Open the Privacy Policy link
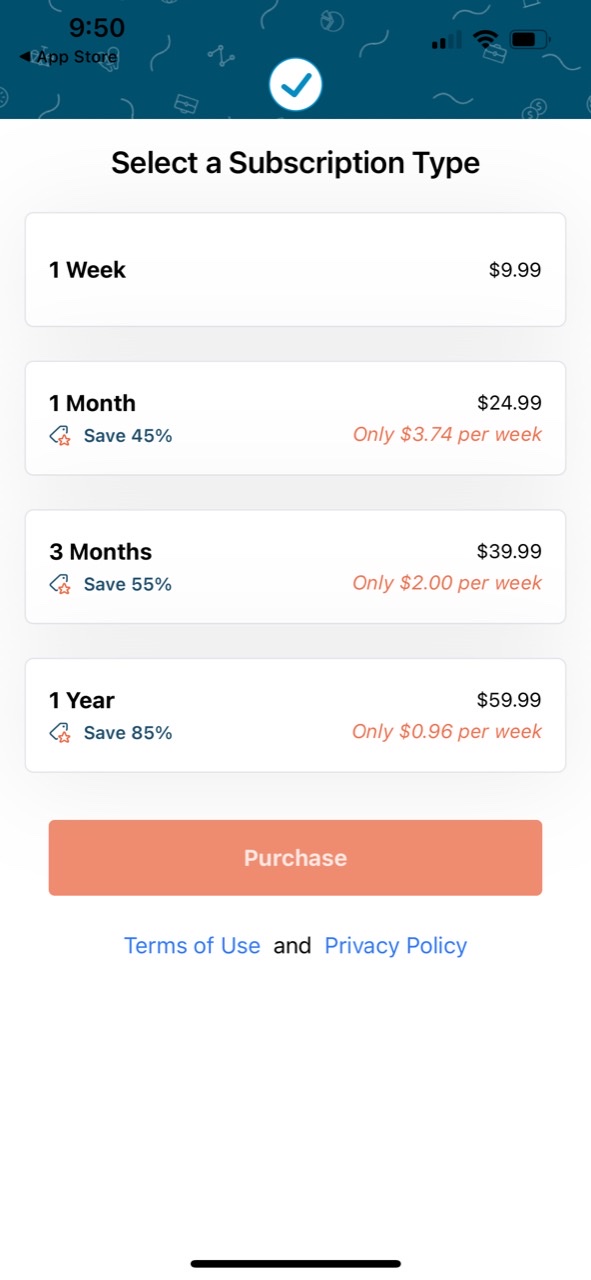Viewport: 591px width, 1280px height. coord(395,945)
